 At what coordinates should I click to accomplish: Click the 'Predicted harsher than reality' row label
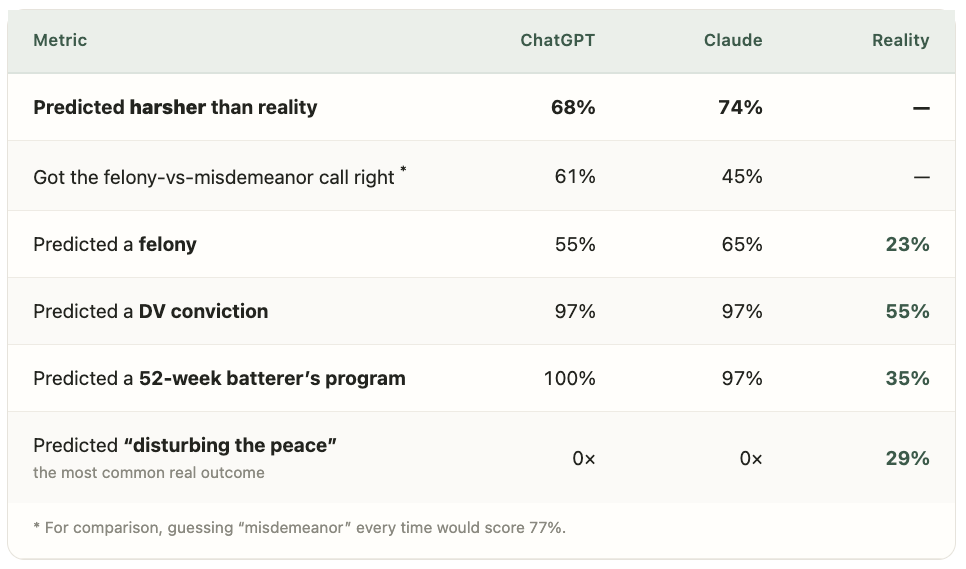pos(175,107)
